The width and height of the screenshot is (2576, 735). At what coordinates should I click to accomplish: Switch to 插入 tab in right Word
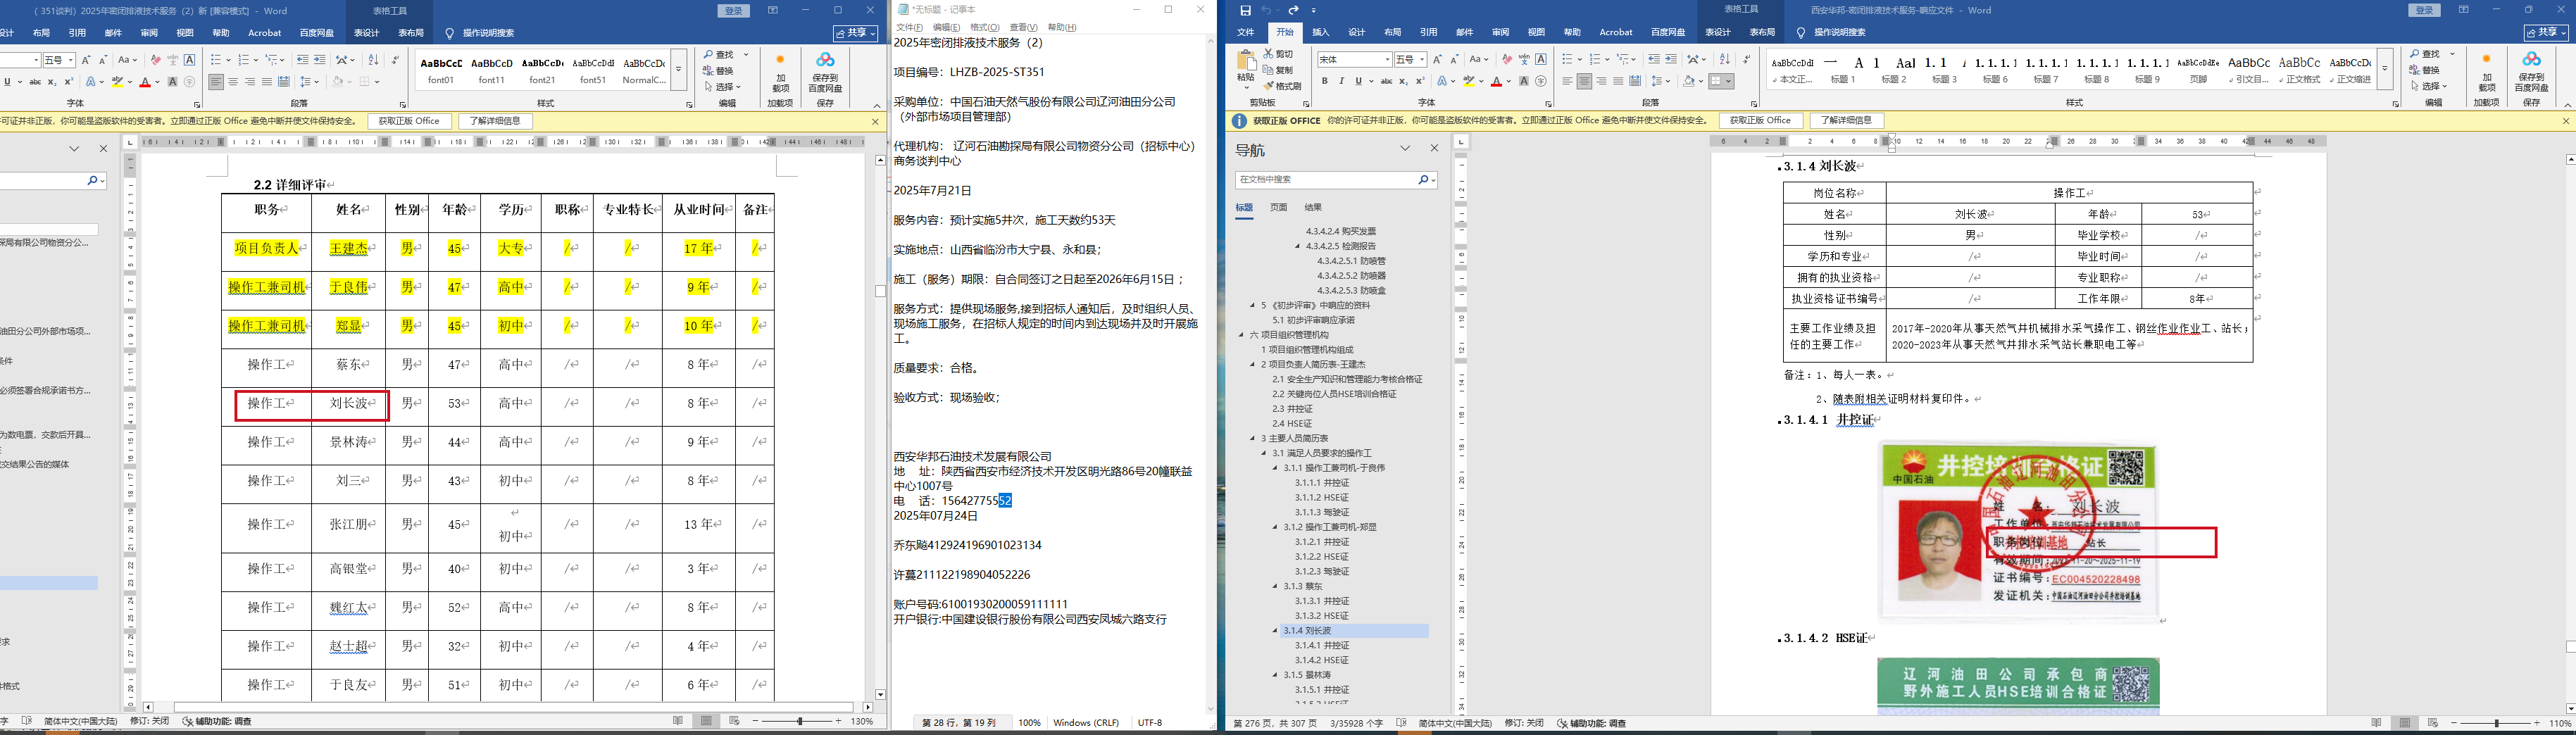[x=1321, y=32]
